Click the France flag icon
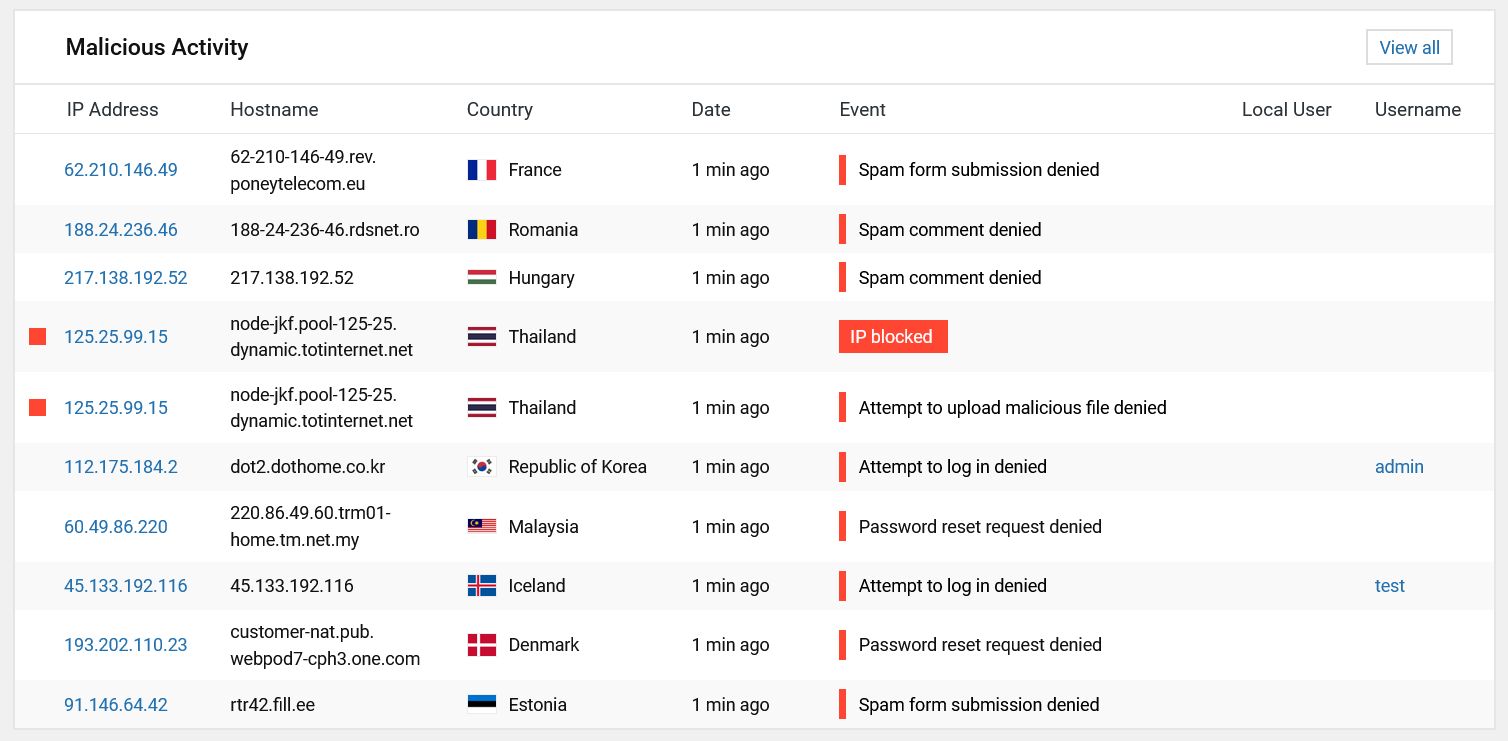This screenshot has width=1508, height=741. pos(481,170)
